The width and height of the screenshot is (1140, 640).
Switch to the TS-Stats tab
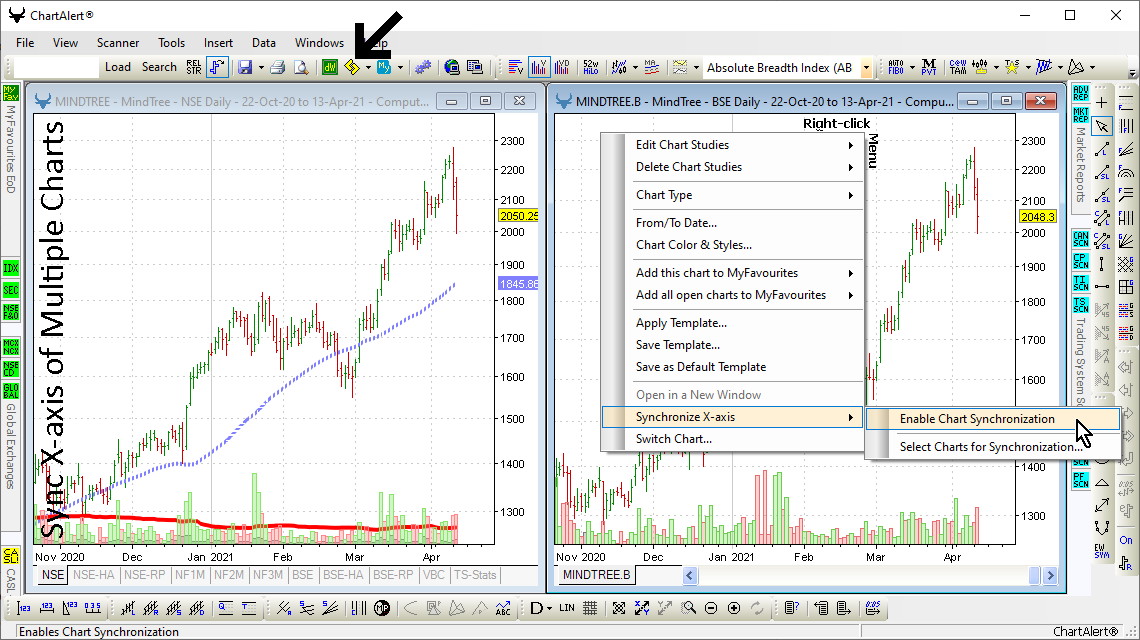(475, 575)
